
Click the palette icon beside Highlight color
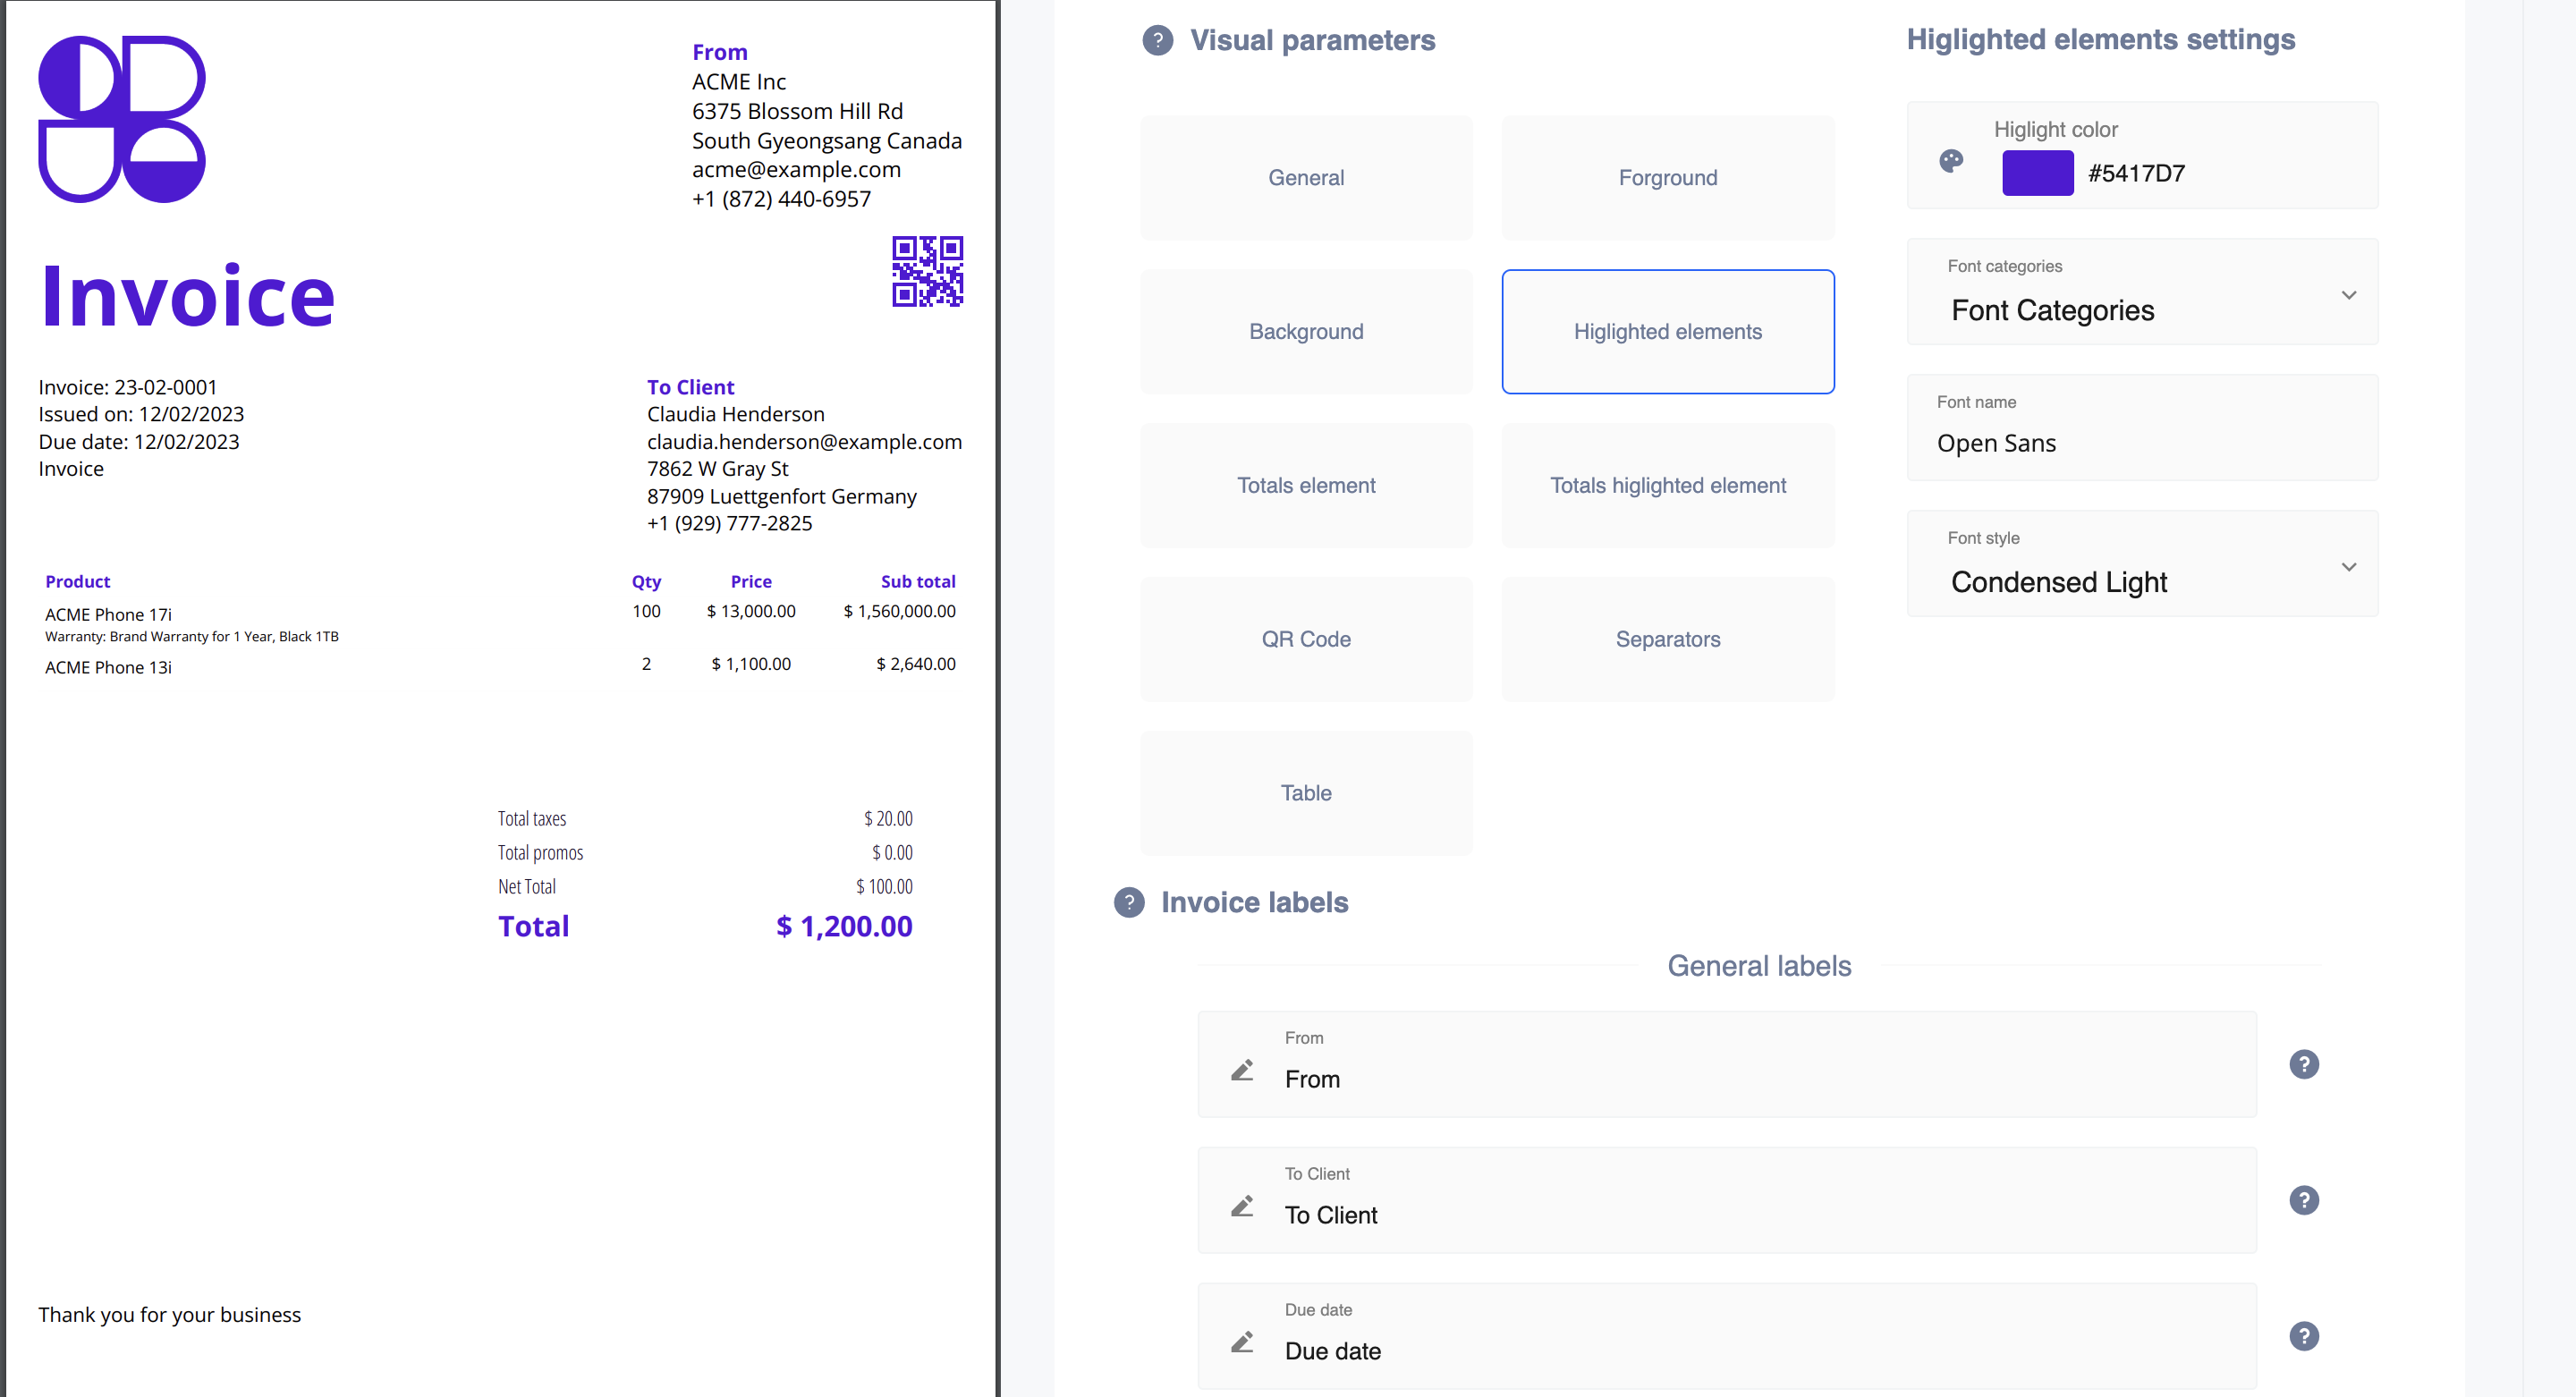1951,161
